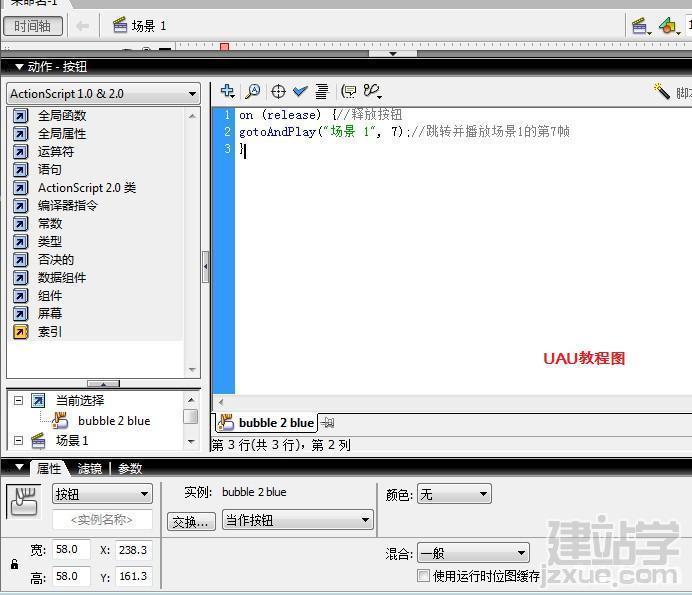Toggle the width-height lock icon
This screenshot has width=692, height=595.
(x=15, y=564)
